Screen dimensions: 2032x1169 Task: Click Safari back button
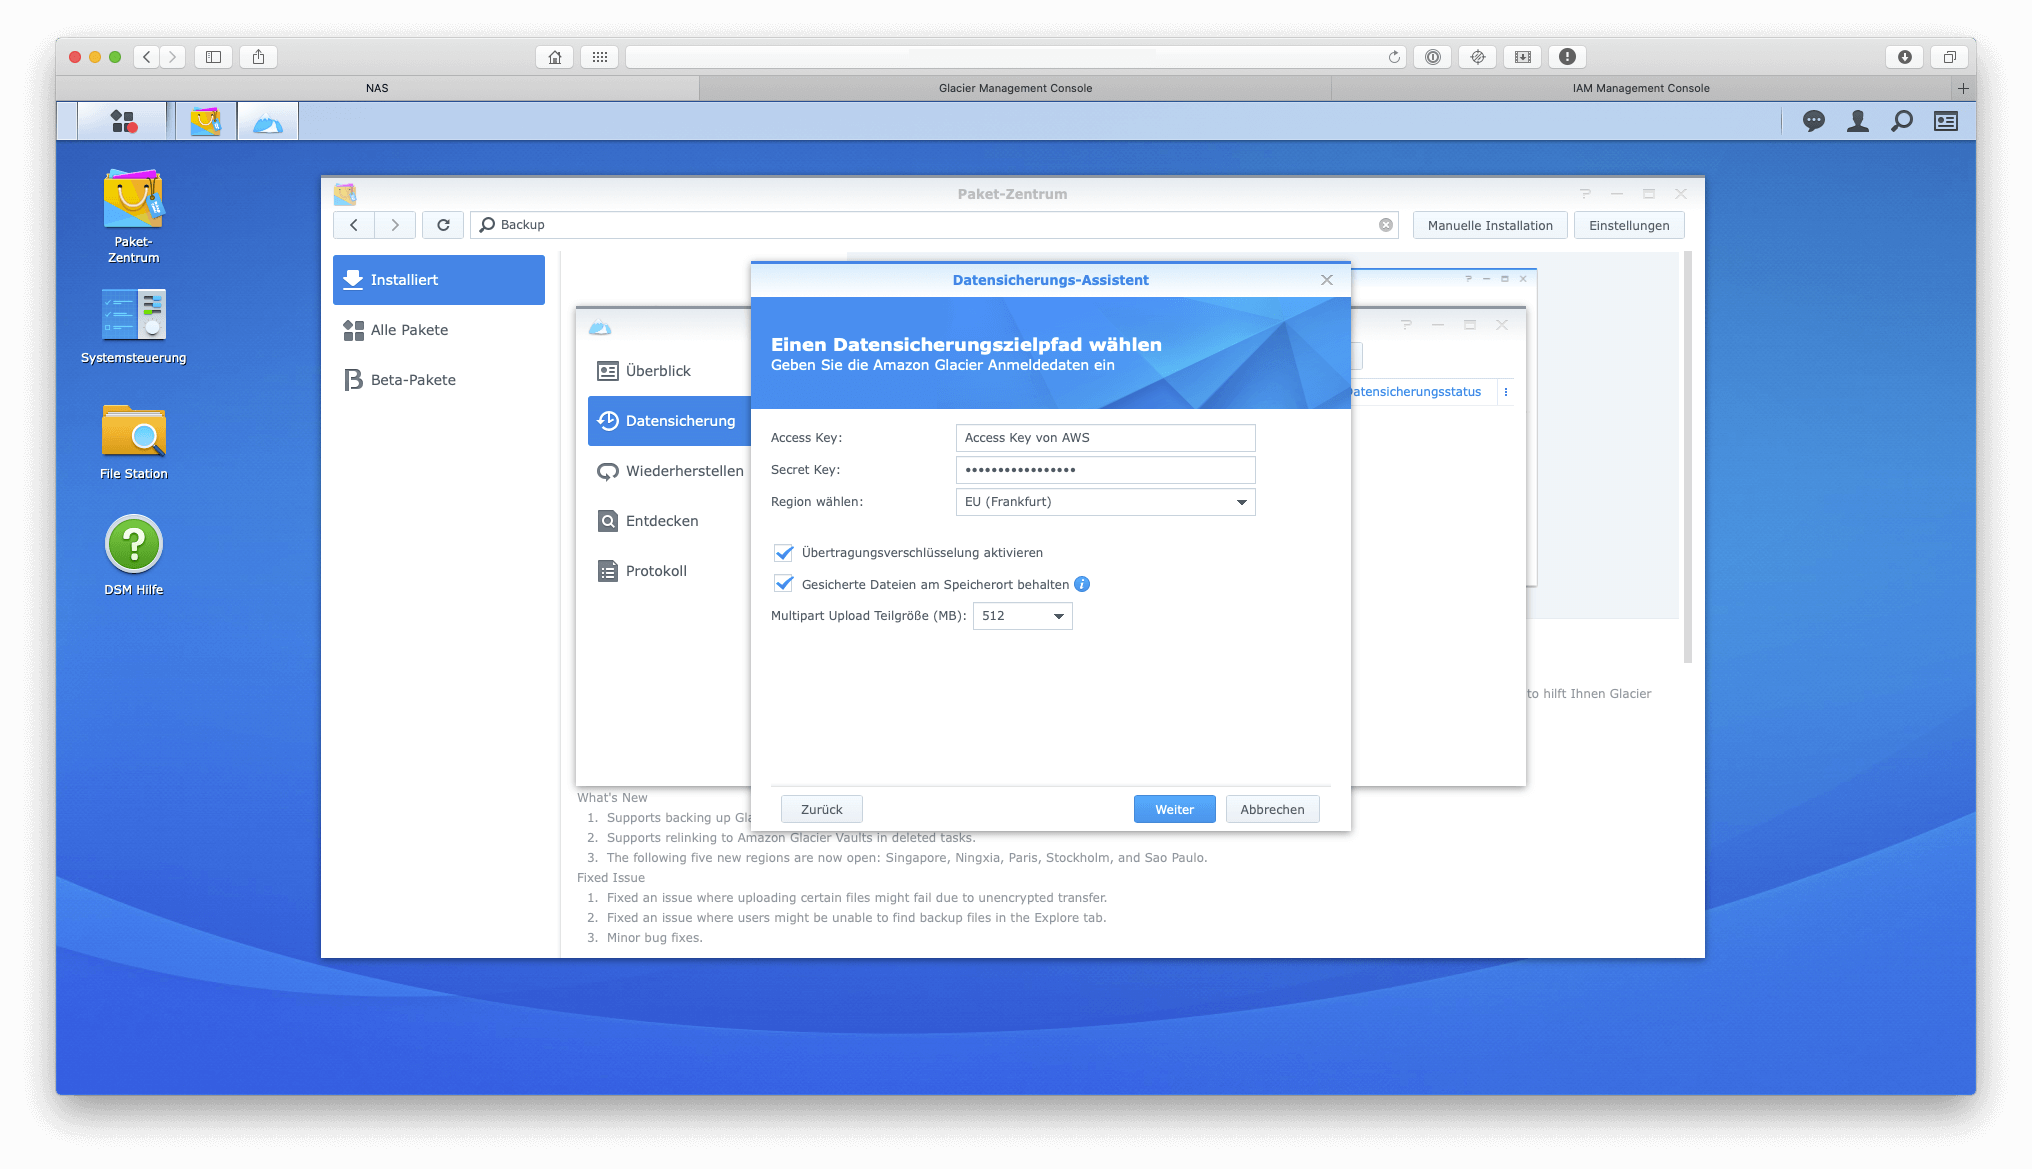click(x=147, y=57)
